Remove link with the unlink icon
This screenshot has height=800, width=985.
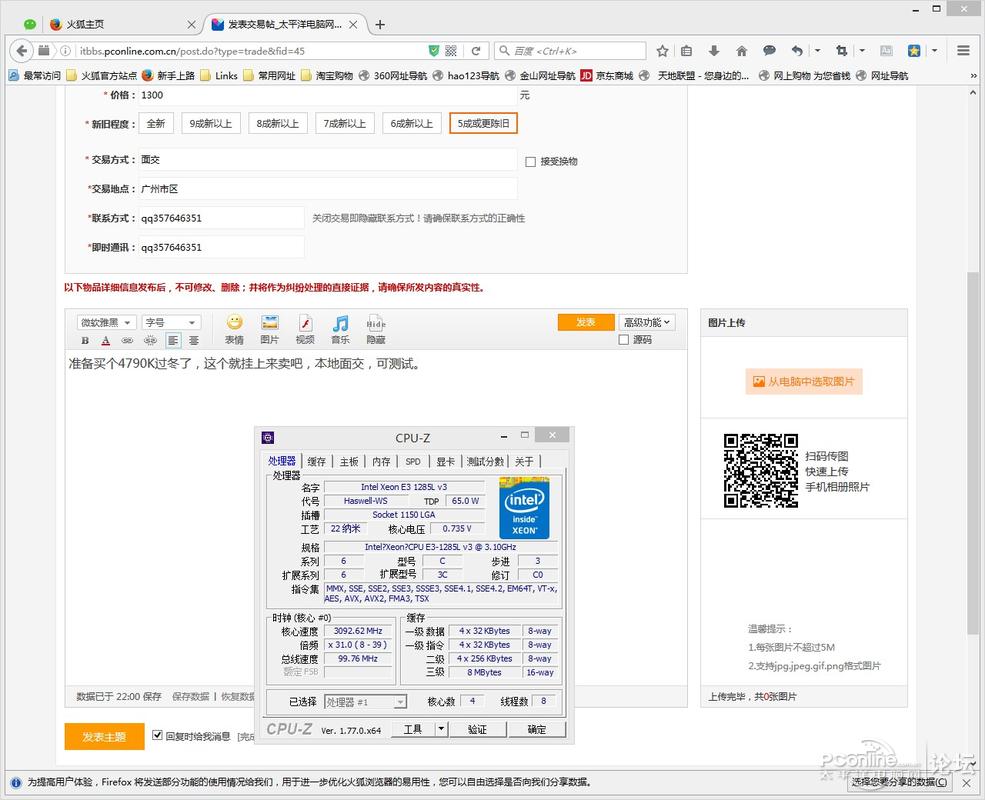coord(150,340)
